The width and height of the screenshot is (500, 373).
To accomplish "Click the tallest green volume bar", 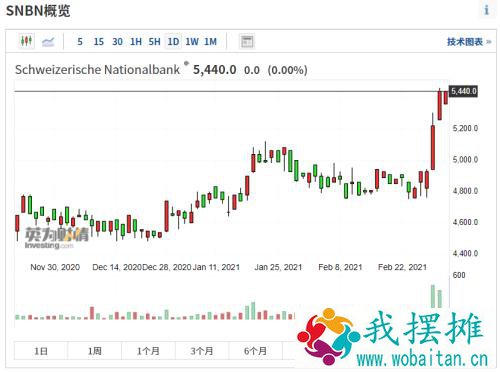I will pos(433,296).
